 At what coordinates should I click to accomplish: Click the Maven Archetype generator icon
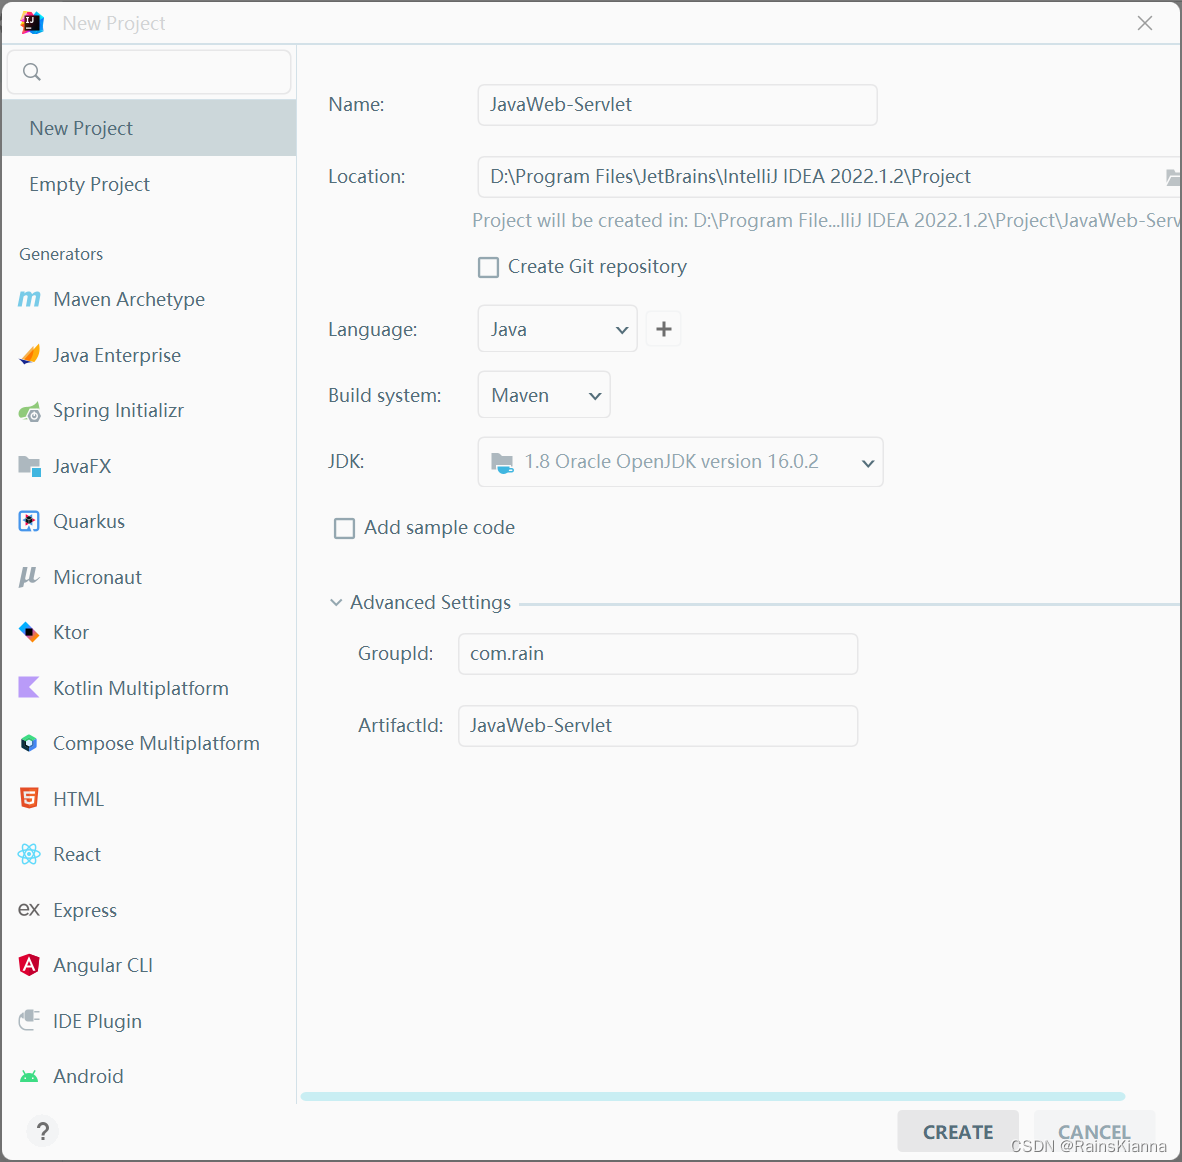[29, 299]
